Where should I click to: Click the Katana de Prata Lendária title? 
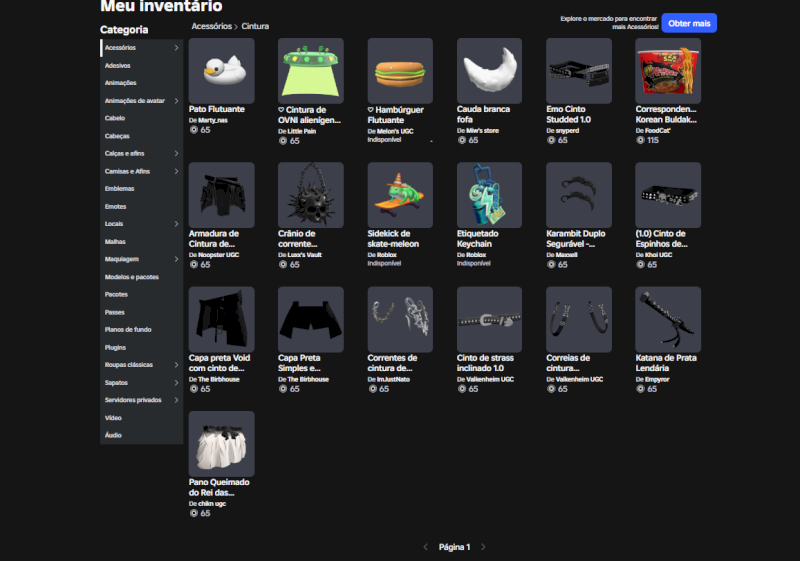[666, 363]
